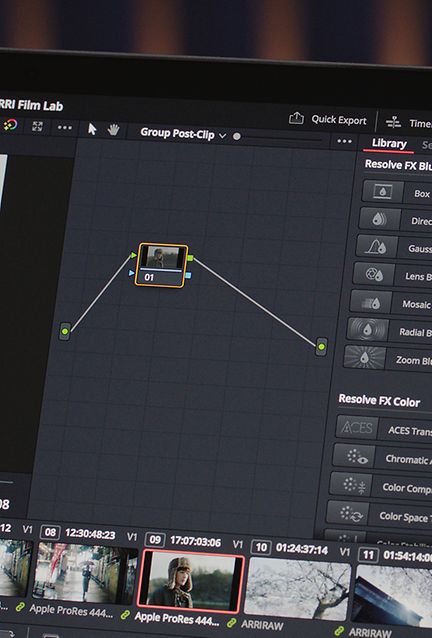Click node 01 blue key input
432x638 pixels.
(131, 273)
